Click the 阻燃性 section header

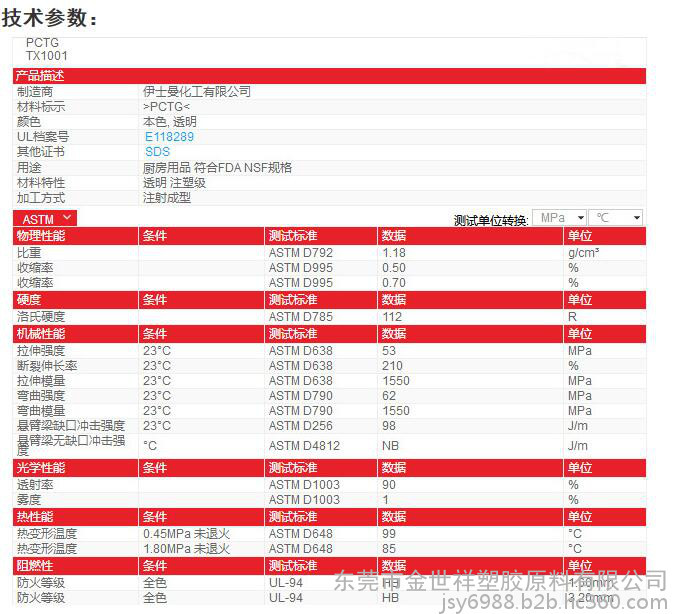pos(34,566)
